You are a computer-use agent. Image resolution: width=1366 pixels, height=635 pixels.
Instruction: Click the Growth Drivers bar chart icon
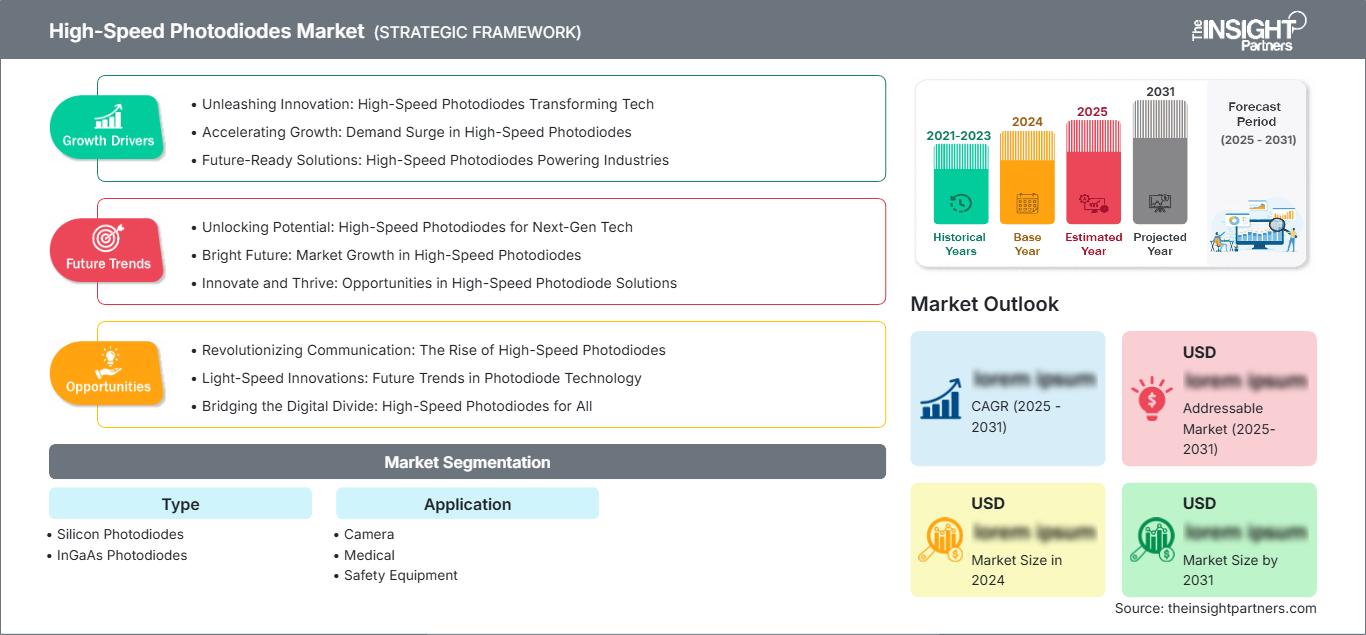(108, 116)
